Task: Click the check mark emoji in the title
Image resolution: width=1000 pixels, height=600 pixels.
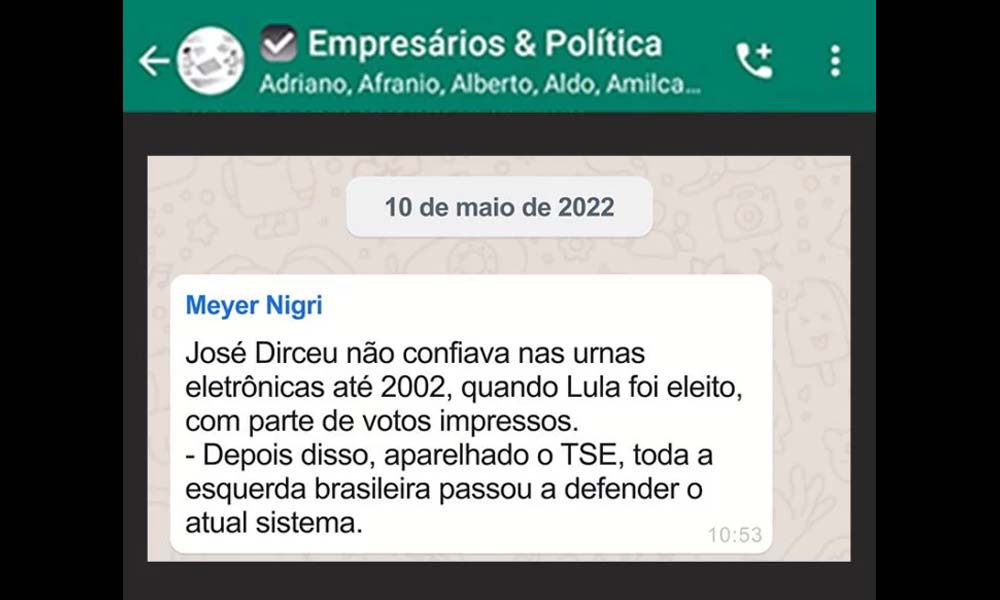Action: [x=279, y=43]
